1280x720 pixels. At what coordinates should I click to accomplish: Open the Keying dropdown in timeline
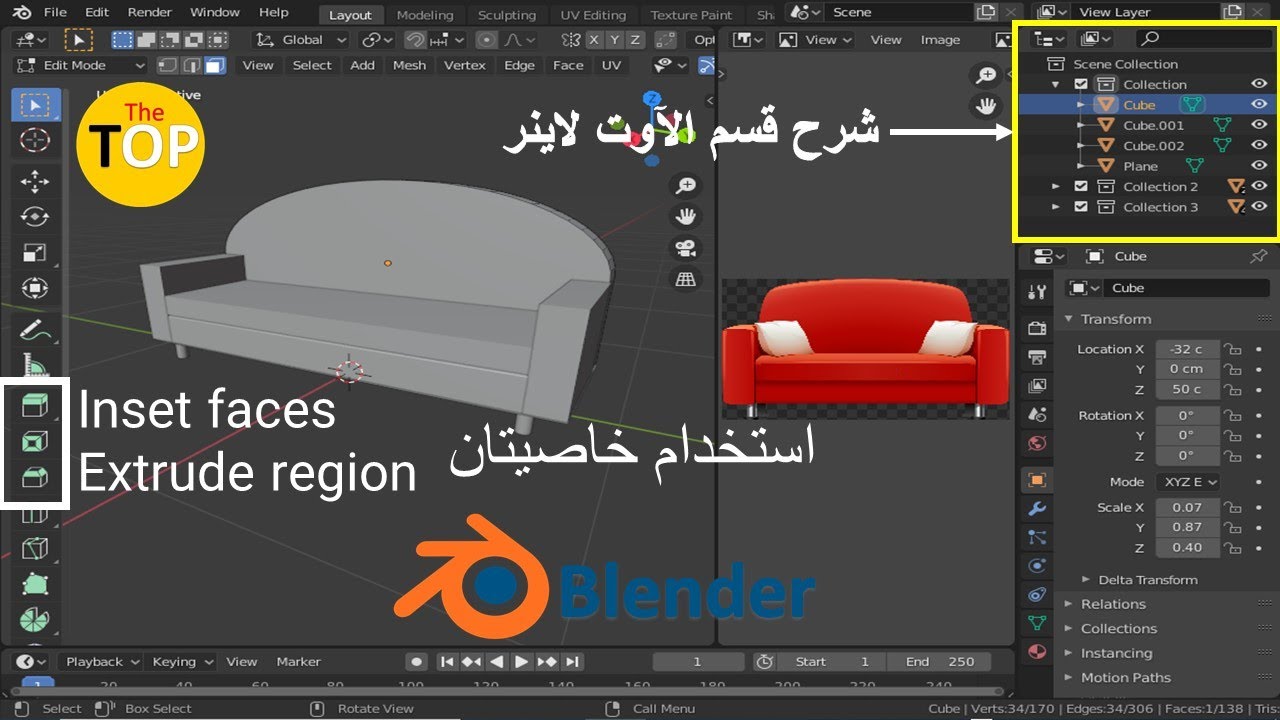click(x=181, y=662)
